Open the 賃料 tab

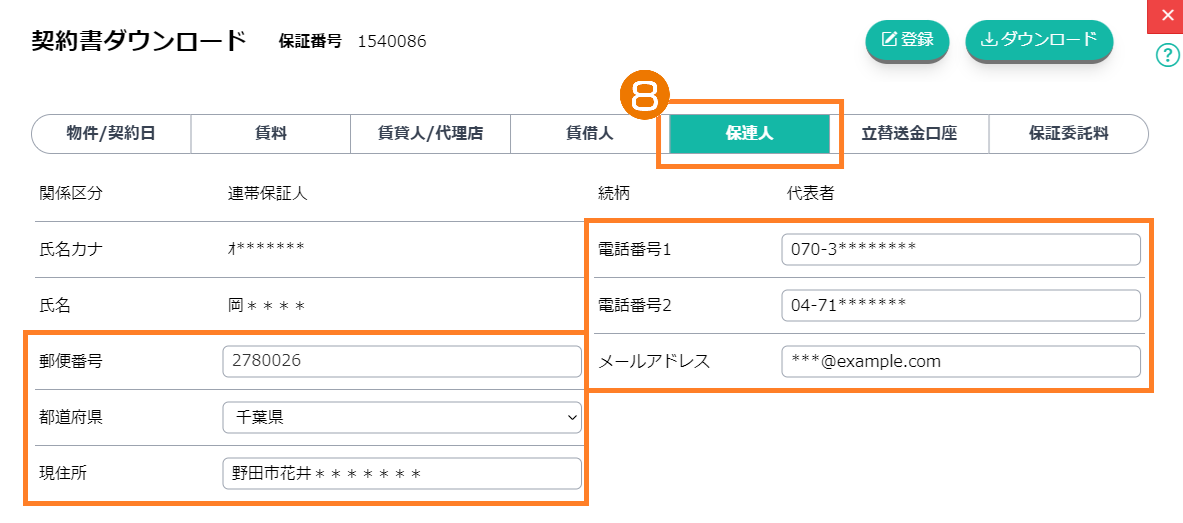point(270,133)
